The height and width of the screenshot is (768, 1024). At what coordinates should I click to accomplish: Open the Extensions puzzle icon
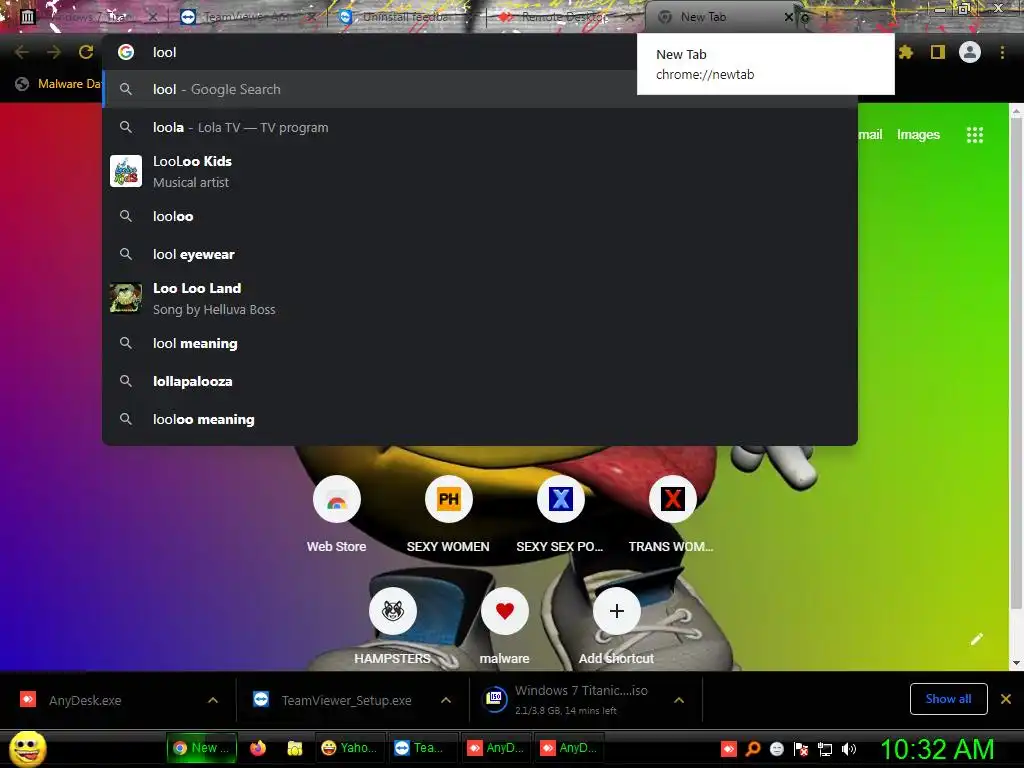tap(906, 52)
